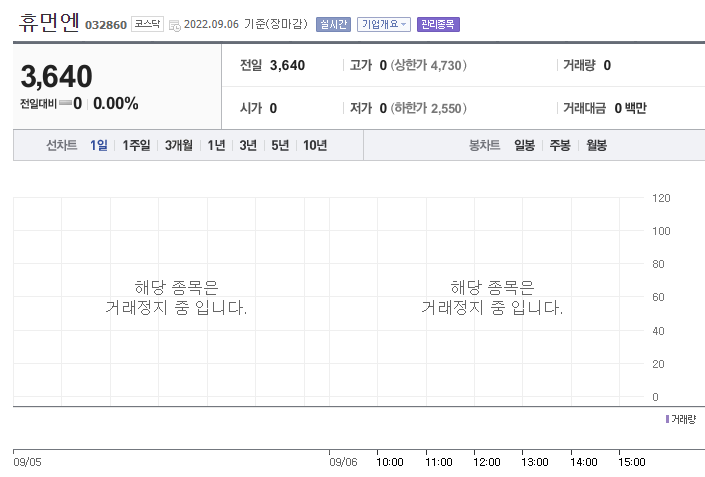Select the 5년 line chart tab

(280, 145)
